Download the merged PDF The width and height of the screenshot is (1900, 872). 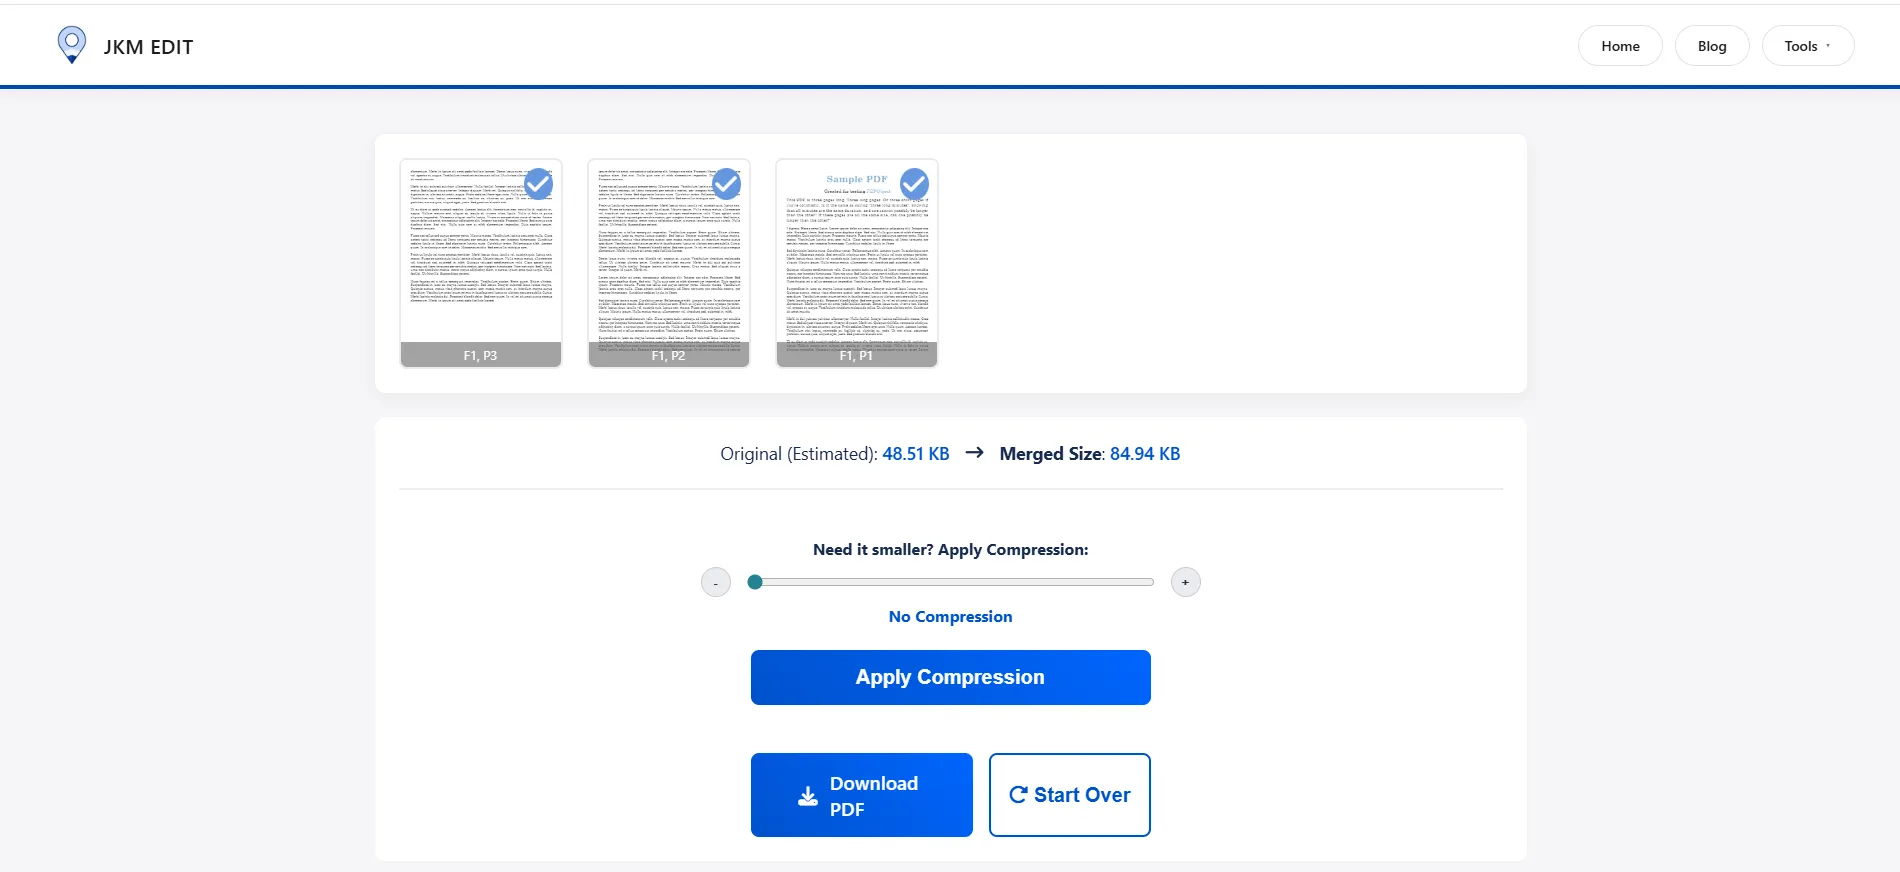coord(862,795)
